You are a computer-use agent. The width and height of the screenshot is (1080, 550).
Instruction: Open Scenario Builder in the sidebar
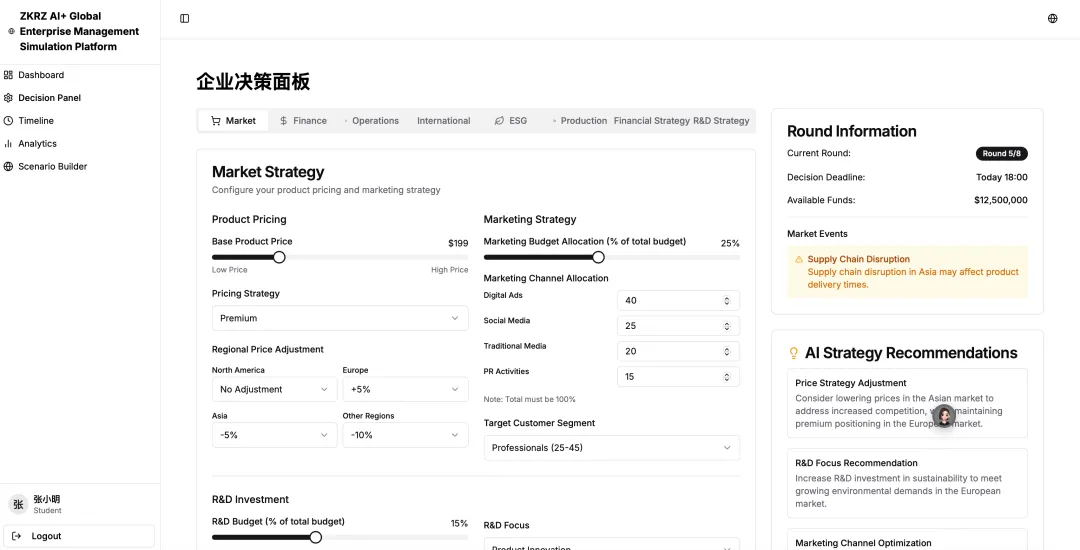[x=52, y=166]
